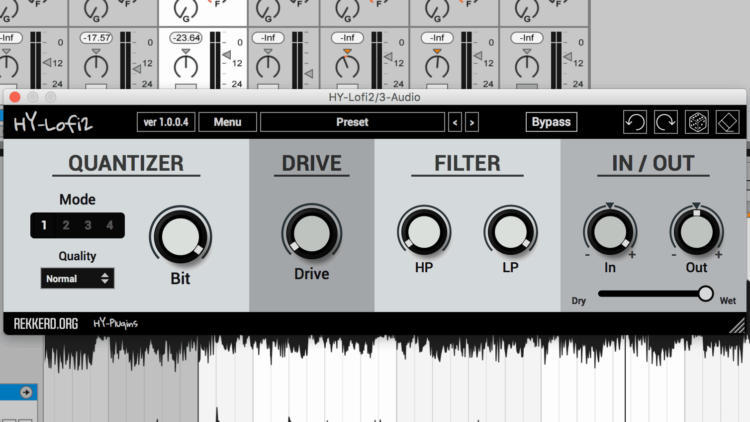Click the undo arrow icon in HY-Lofi2
Screen dimensions: 750x422
[x=635, y=122]
